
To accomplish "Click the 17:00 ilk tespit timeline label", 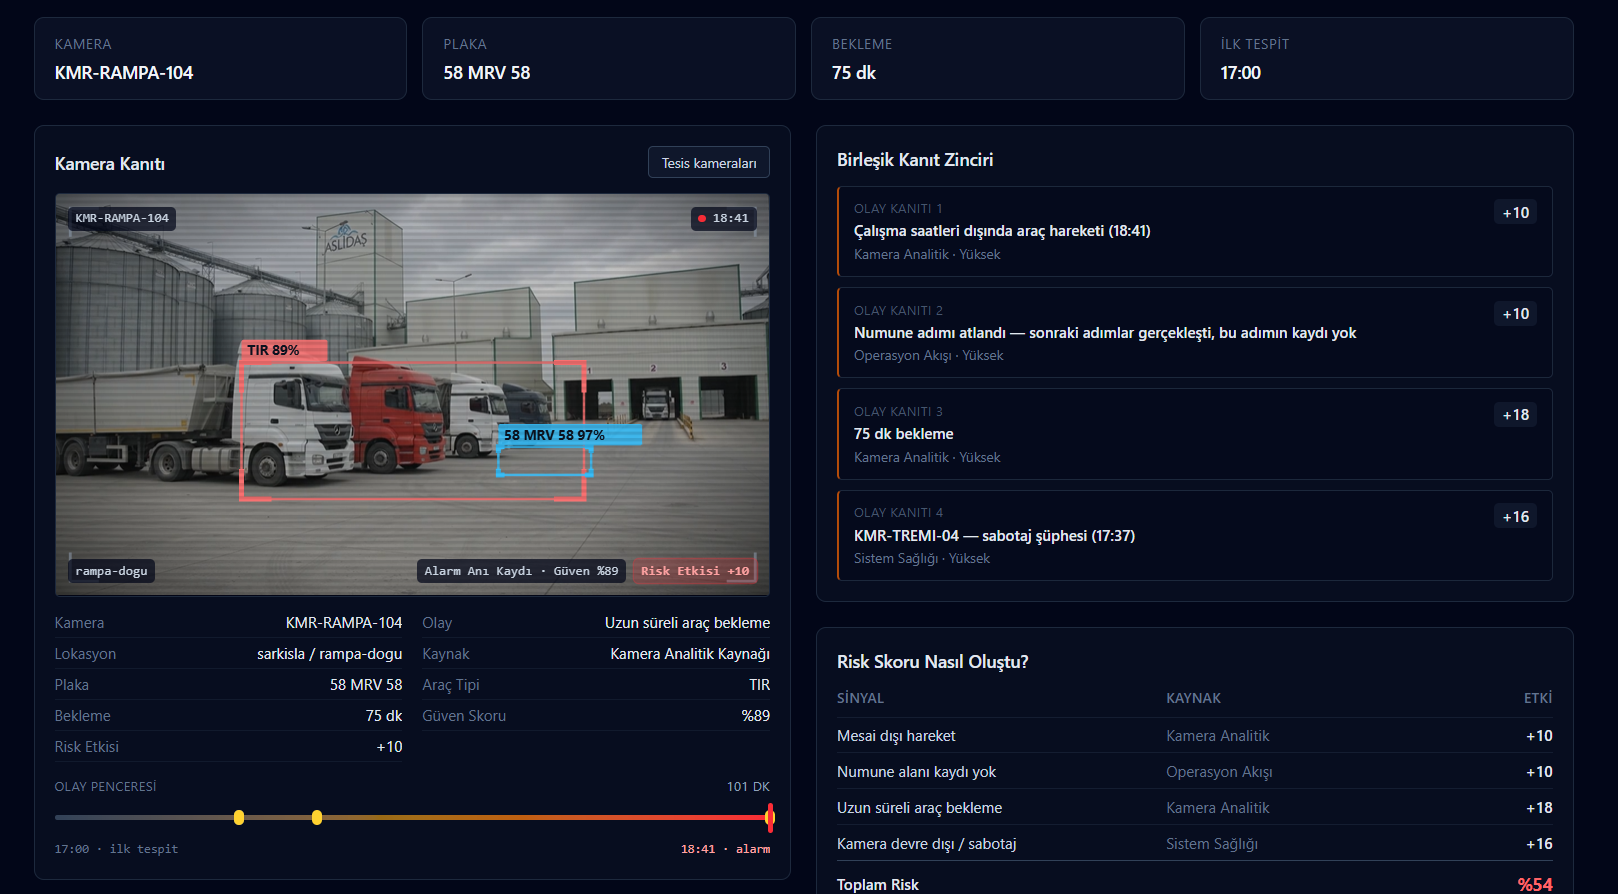I will (x=116, y=849).
